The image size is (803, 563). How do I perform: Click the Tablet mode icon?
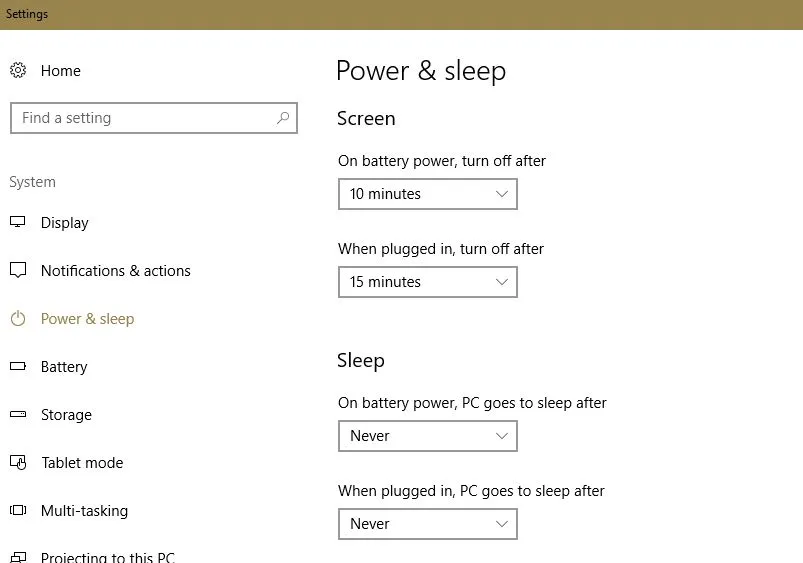pos(18,462)
